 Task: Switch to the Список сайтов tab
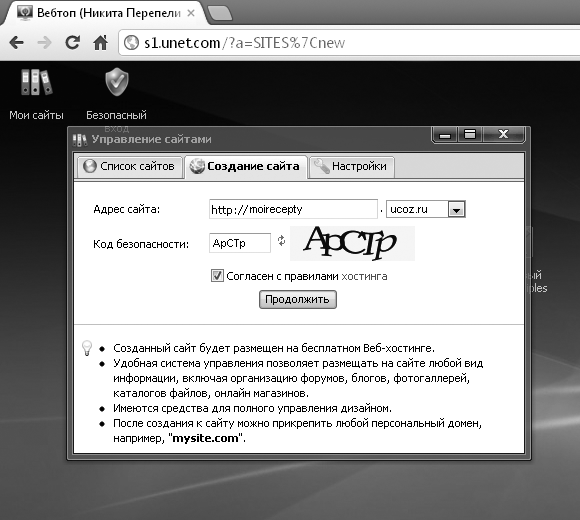[x=129, y=166]
